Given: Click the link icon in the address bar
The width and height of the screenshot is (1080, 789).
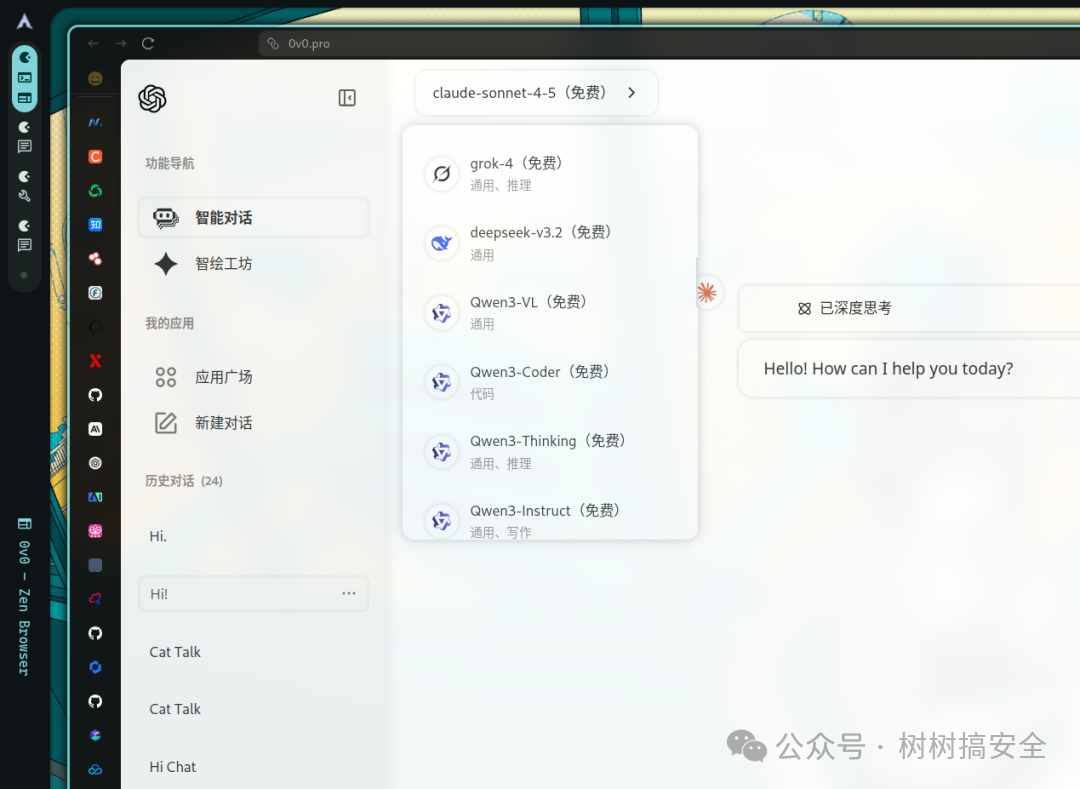Looking at the screenshot, I should click(273, 43).
